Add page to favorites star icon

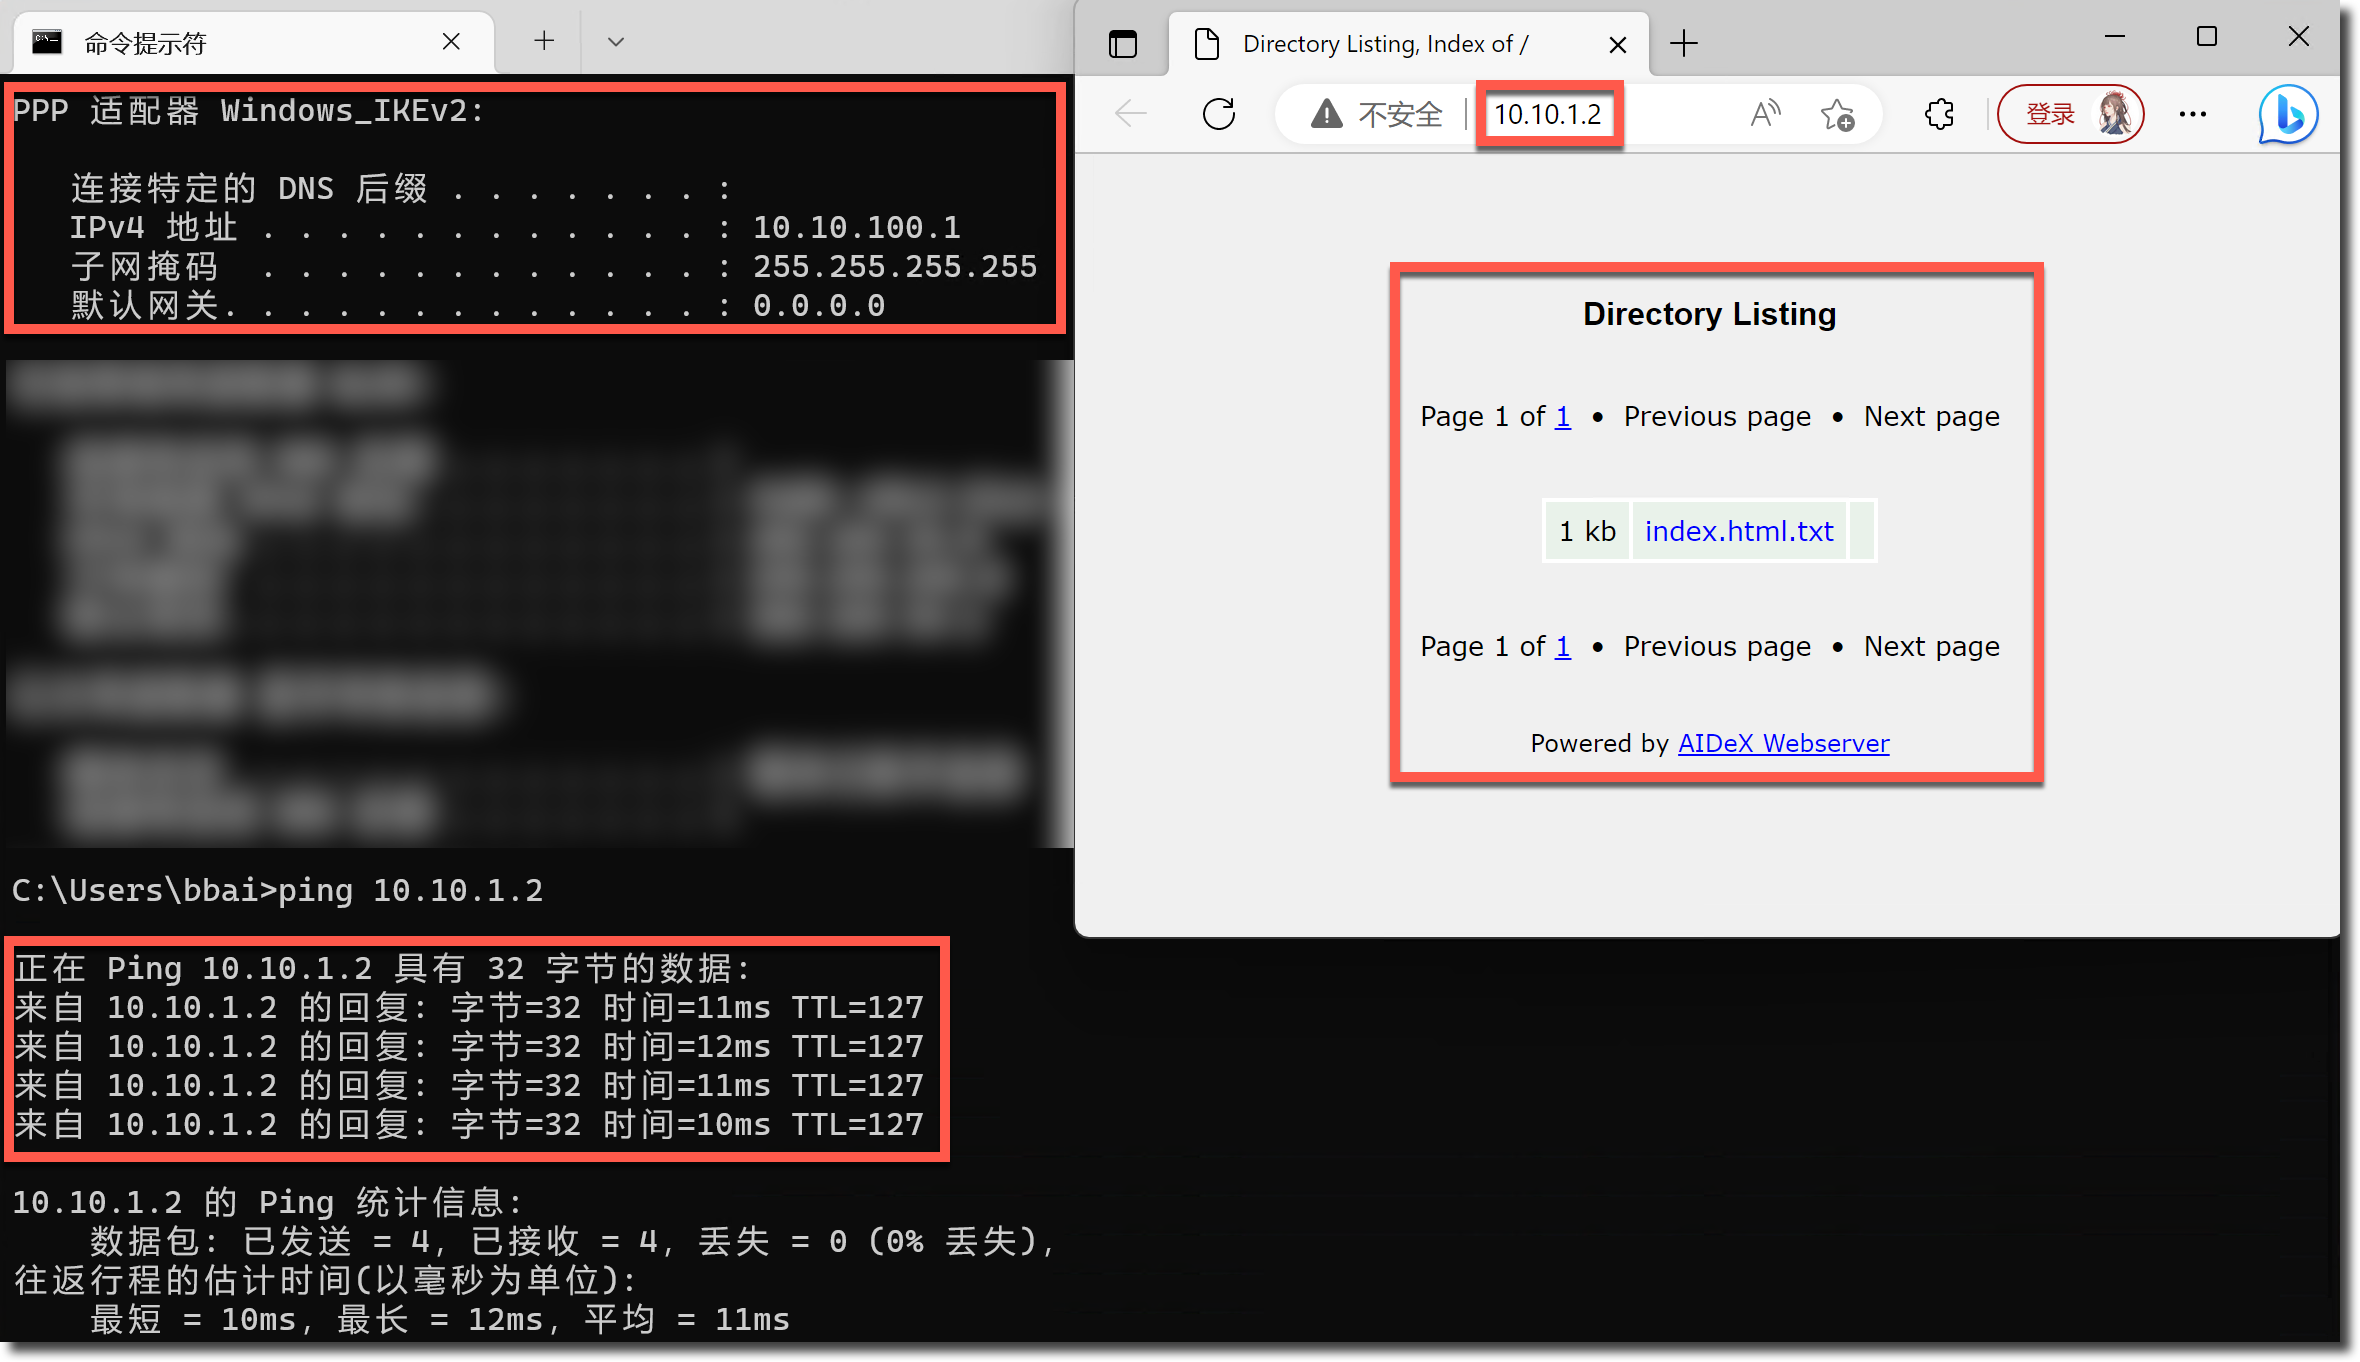(1837, 115)
